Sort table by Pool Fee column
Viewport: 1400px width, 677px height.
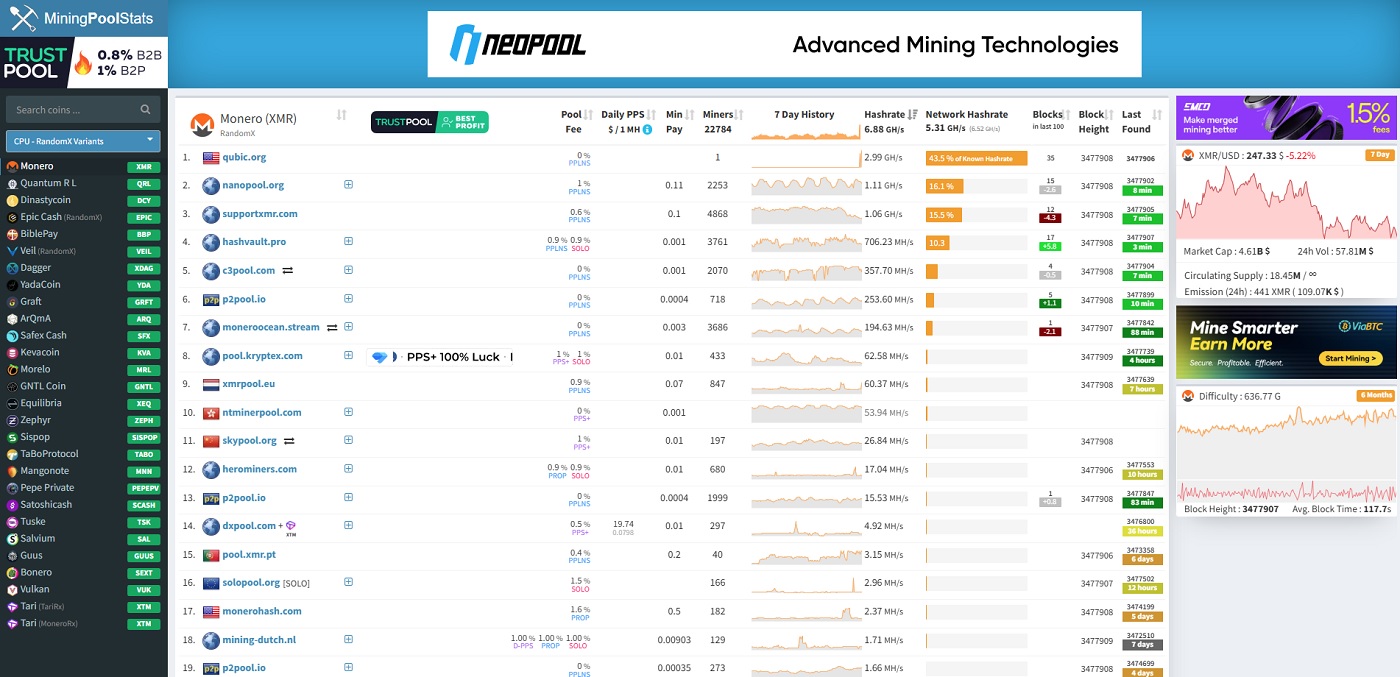(x=589, y=115)
